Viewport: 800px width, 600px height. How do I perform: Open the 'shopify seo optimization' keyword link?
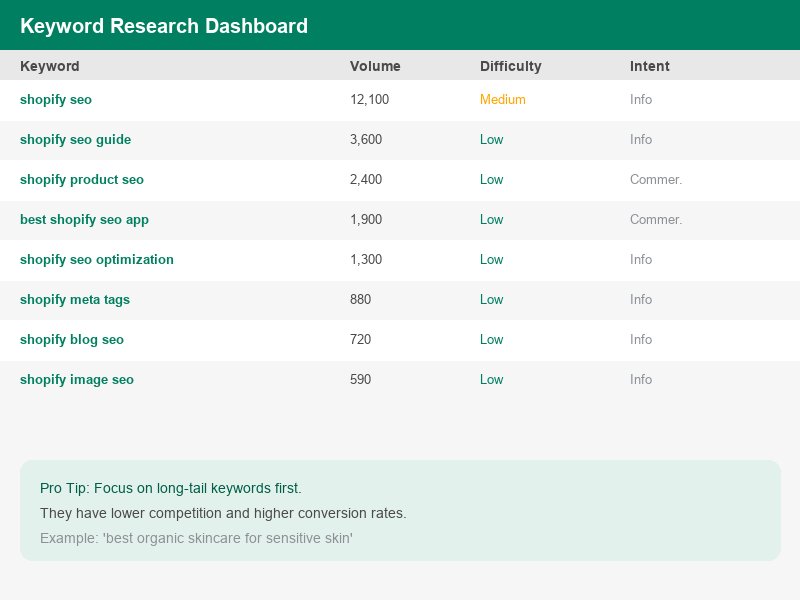click(96, 260)
